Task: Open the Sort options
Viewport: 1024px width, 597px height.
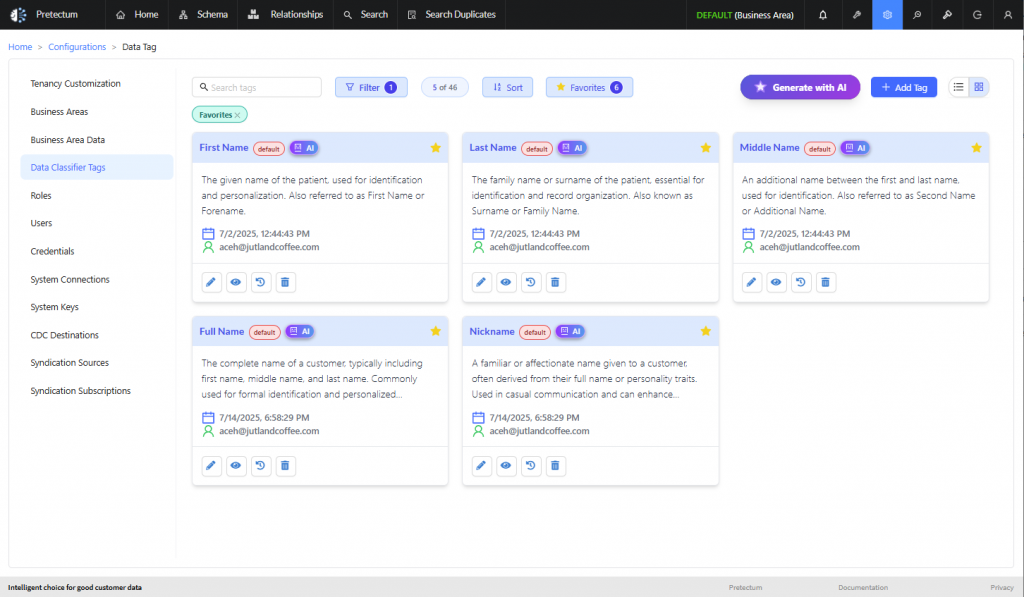Action: click(507, 88)
